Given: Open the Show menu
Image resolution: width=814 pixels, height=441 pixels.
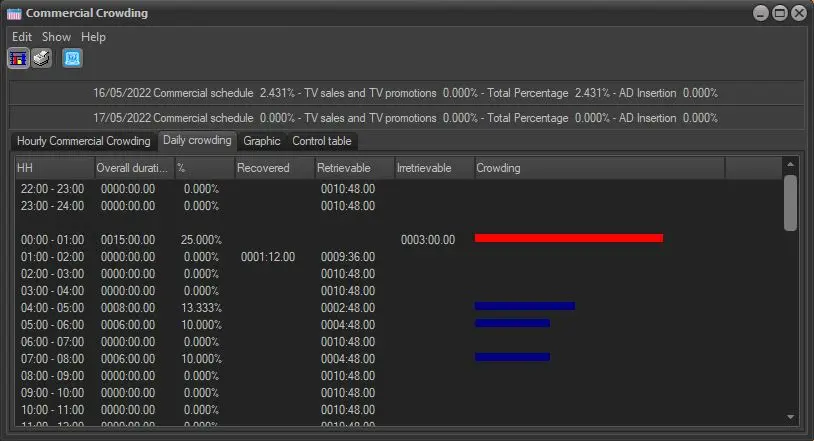Looking at the screenshot, I should 56,37.
